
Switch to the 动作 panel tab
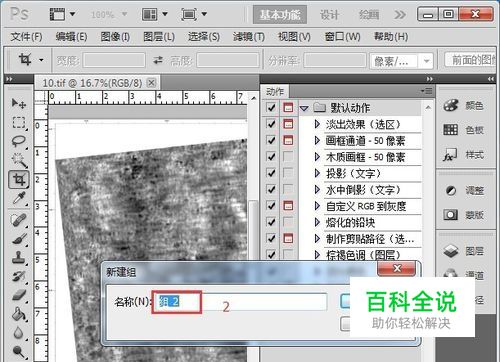pos(275,92)
